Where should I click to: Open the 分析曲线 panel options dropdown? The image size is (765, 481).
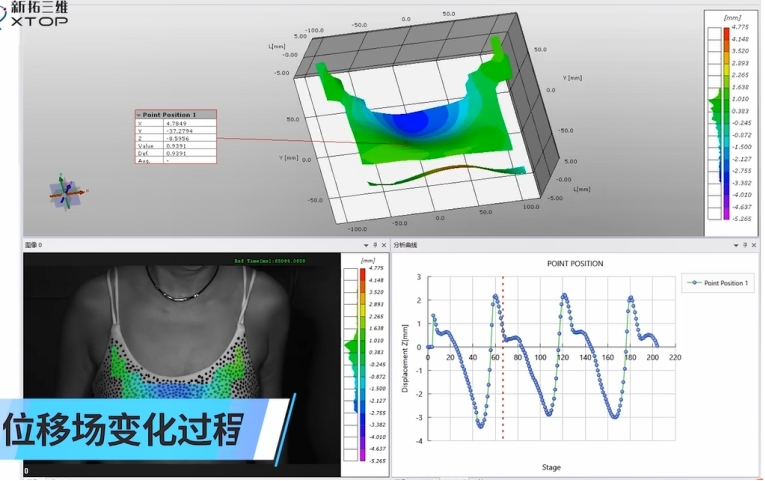pos(735,244)
